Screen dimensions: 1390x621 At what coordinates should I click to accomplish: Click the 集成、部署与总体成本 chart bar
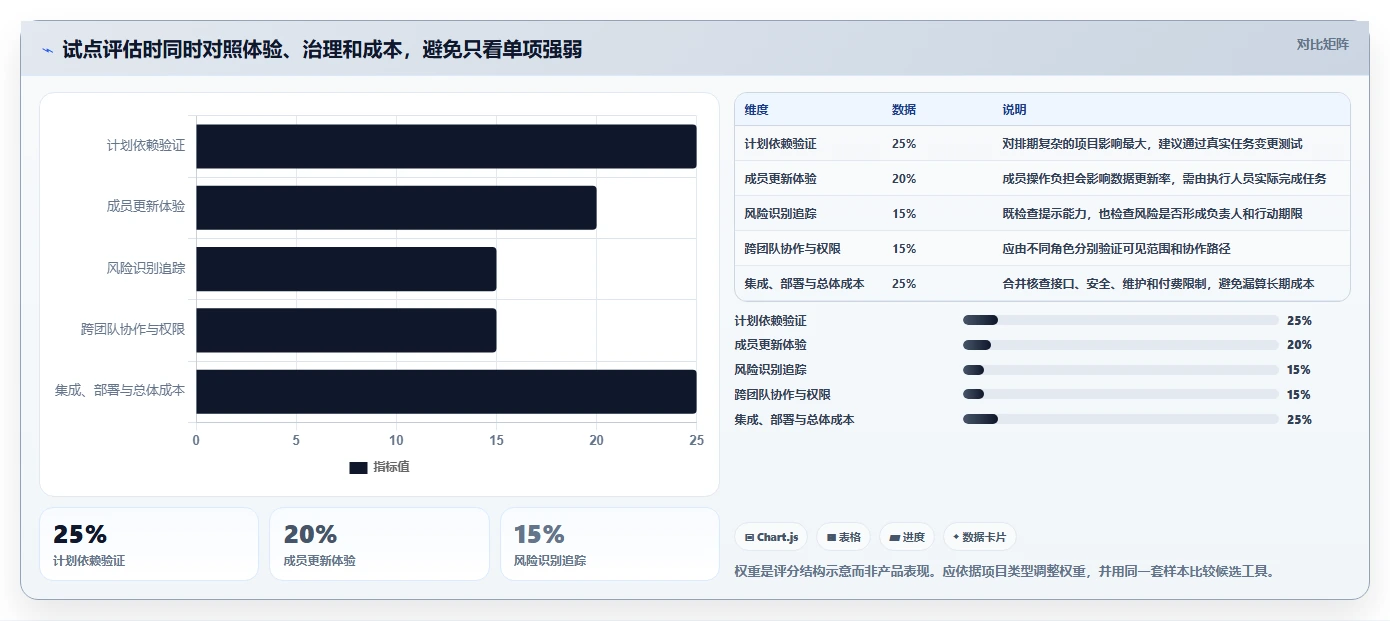[446, 391]
